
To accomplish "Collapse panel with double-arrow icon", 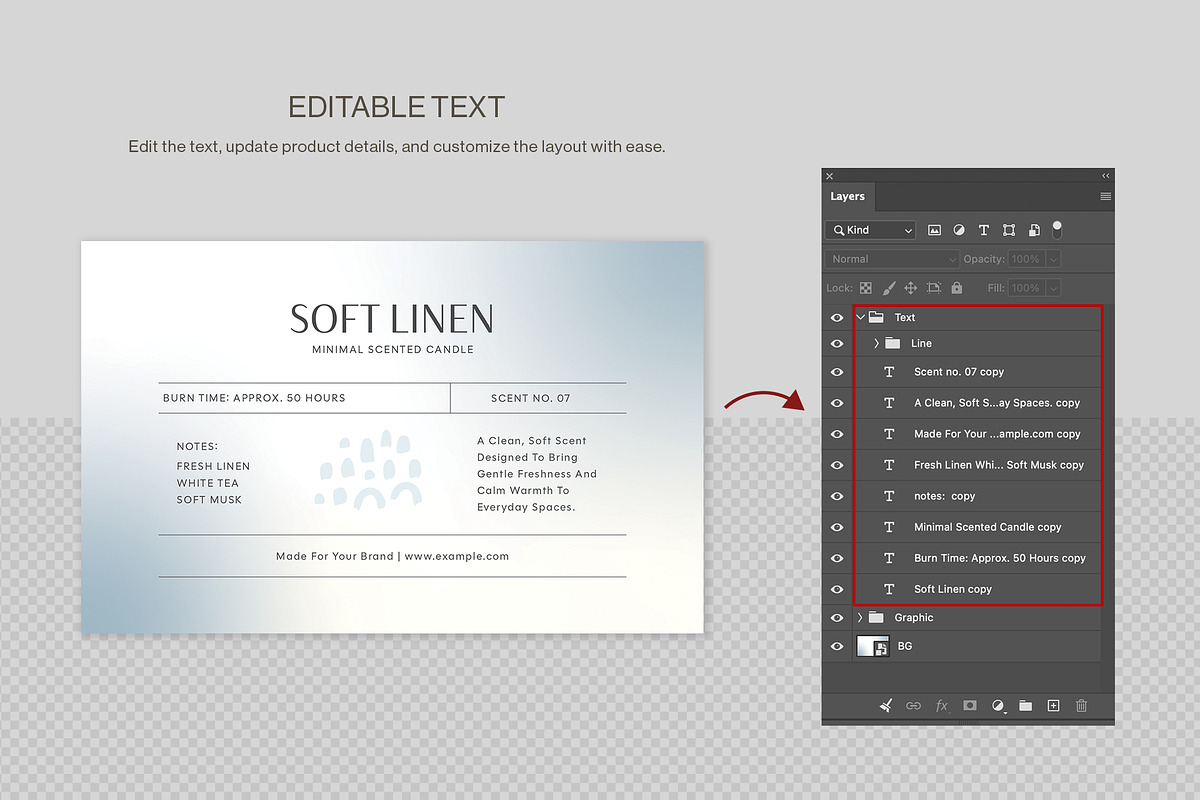I will [1106, 176].
